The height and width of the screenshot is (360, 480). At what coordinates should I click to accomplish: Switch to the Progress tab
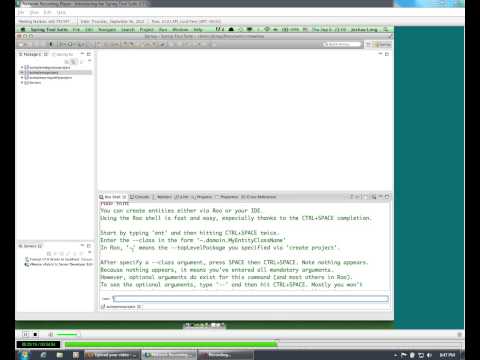(x=202, y=197)
